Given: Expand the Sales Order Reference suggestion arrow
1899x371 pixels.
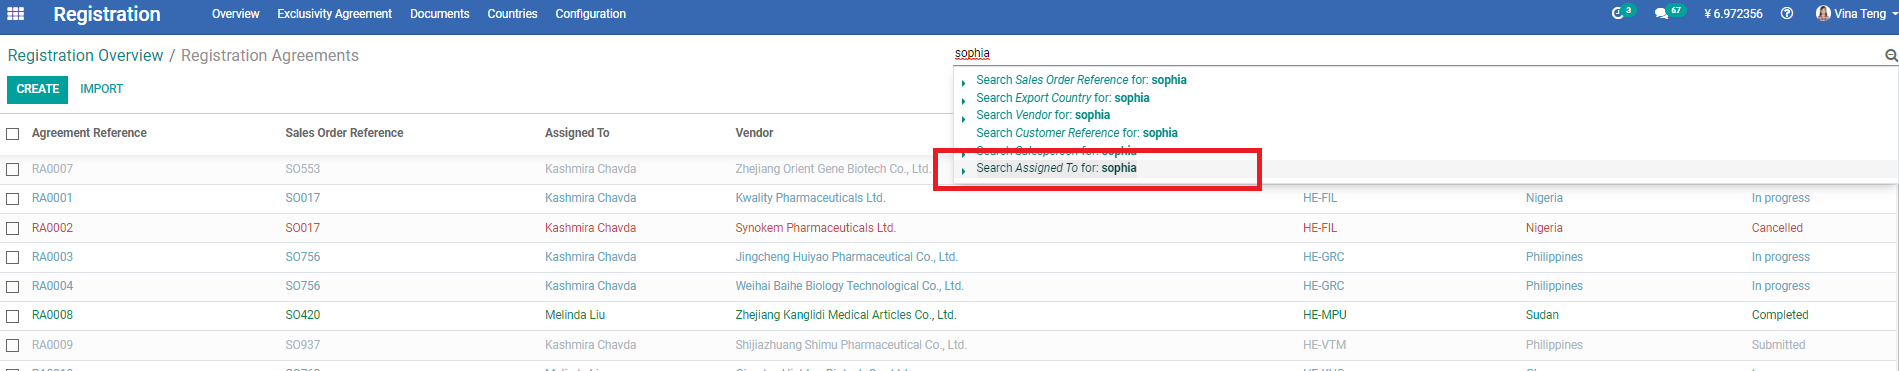Looking at the screenshot, I should pos(964,83).
